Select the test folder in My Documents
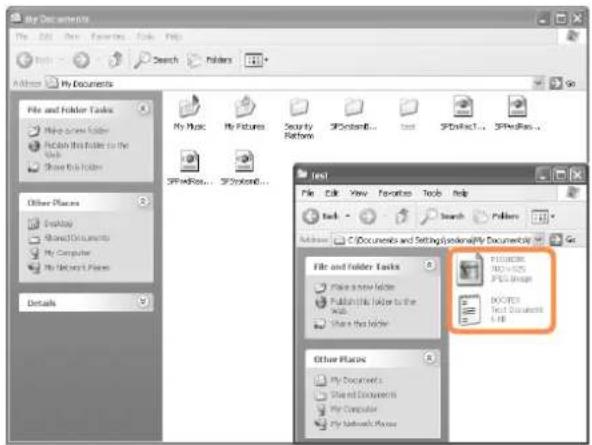 coord(408,114)
